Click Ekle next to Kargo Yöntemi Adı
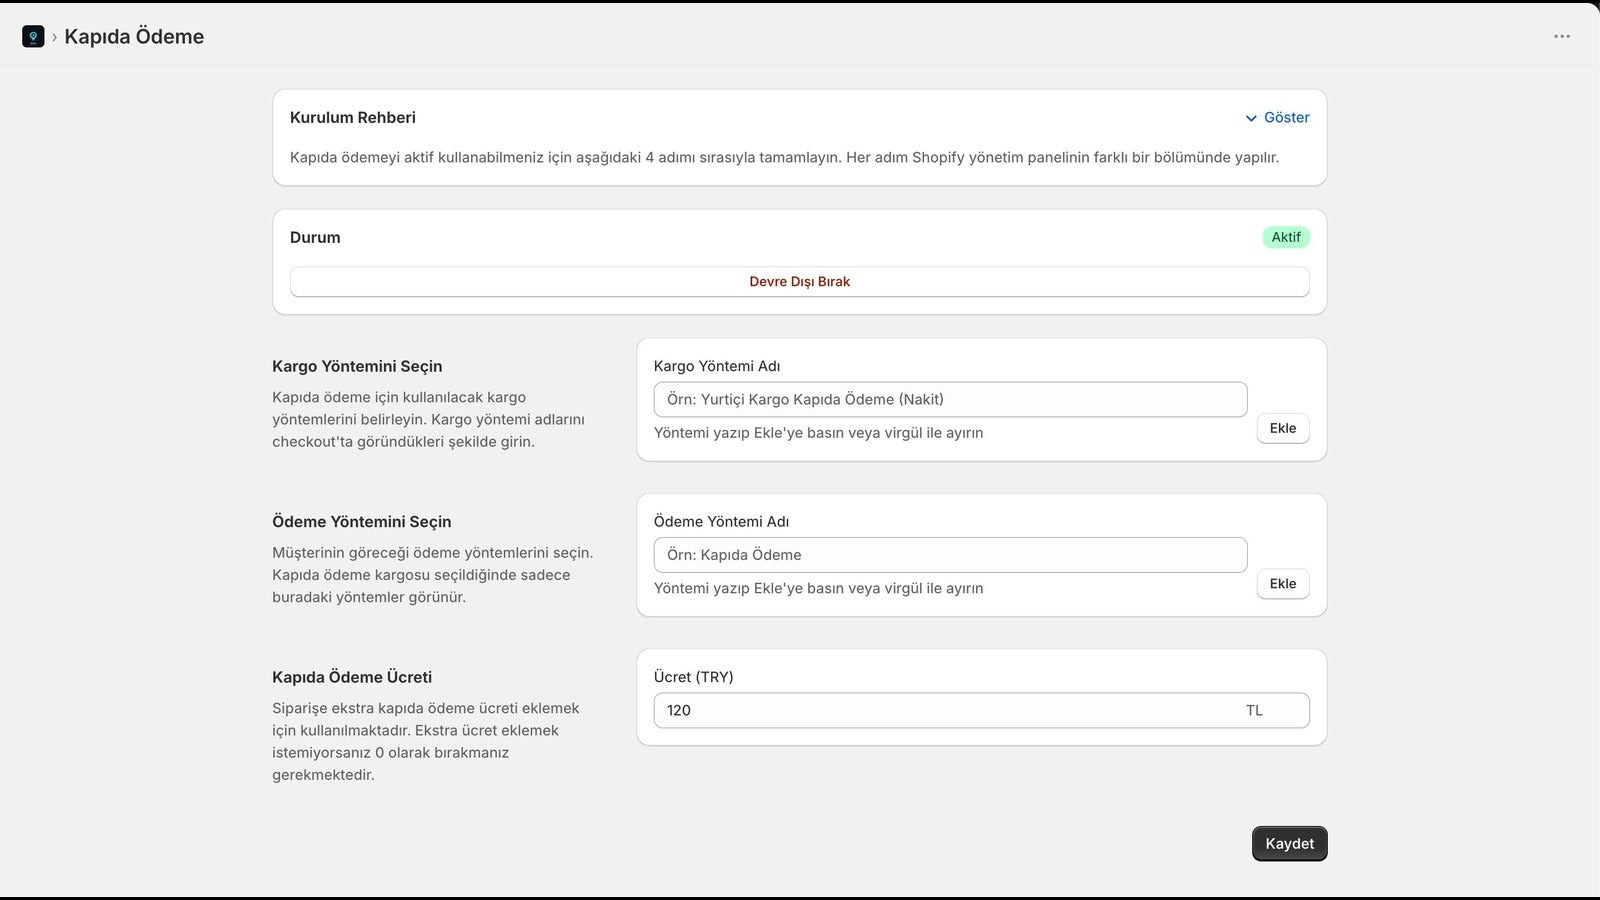Image resolution: width=1600 pixels, height=900 pixels. point(1283,428)
